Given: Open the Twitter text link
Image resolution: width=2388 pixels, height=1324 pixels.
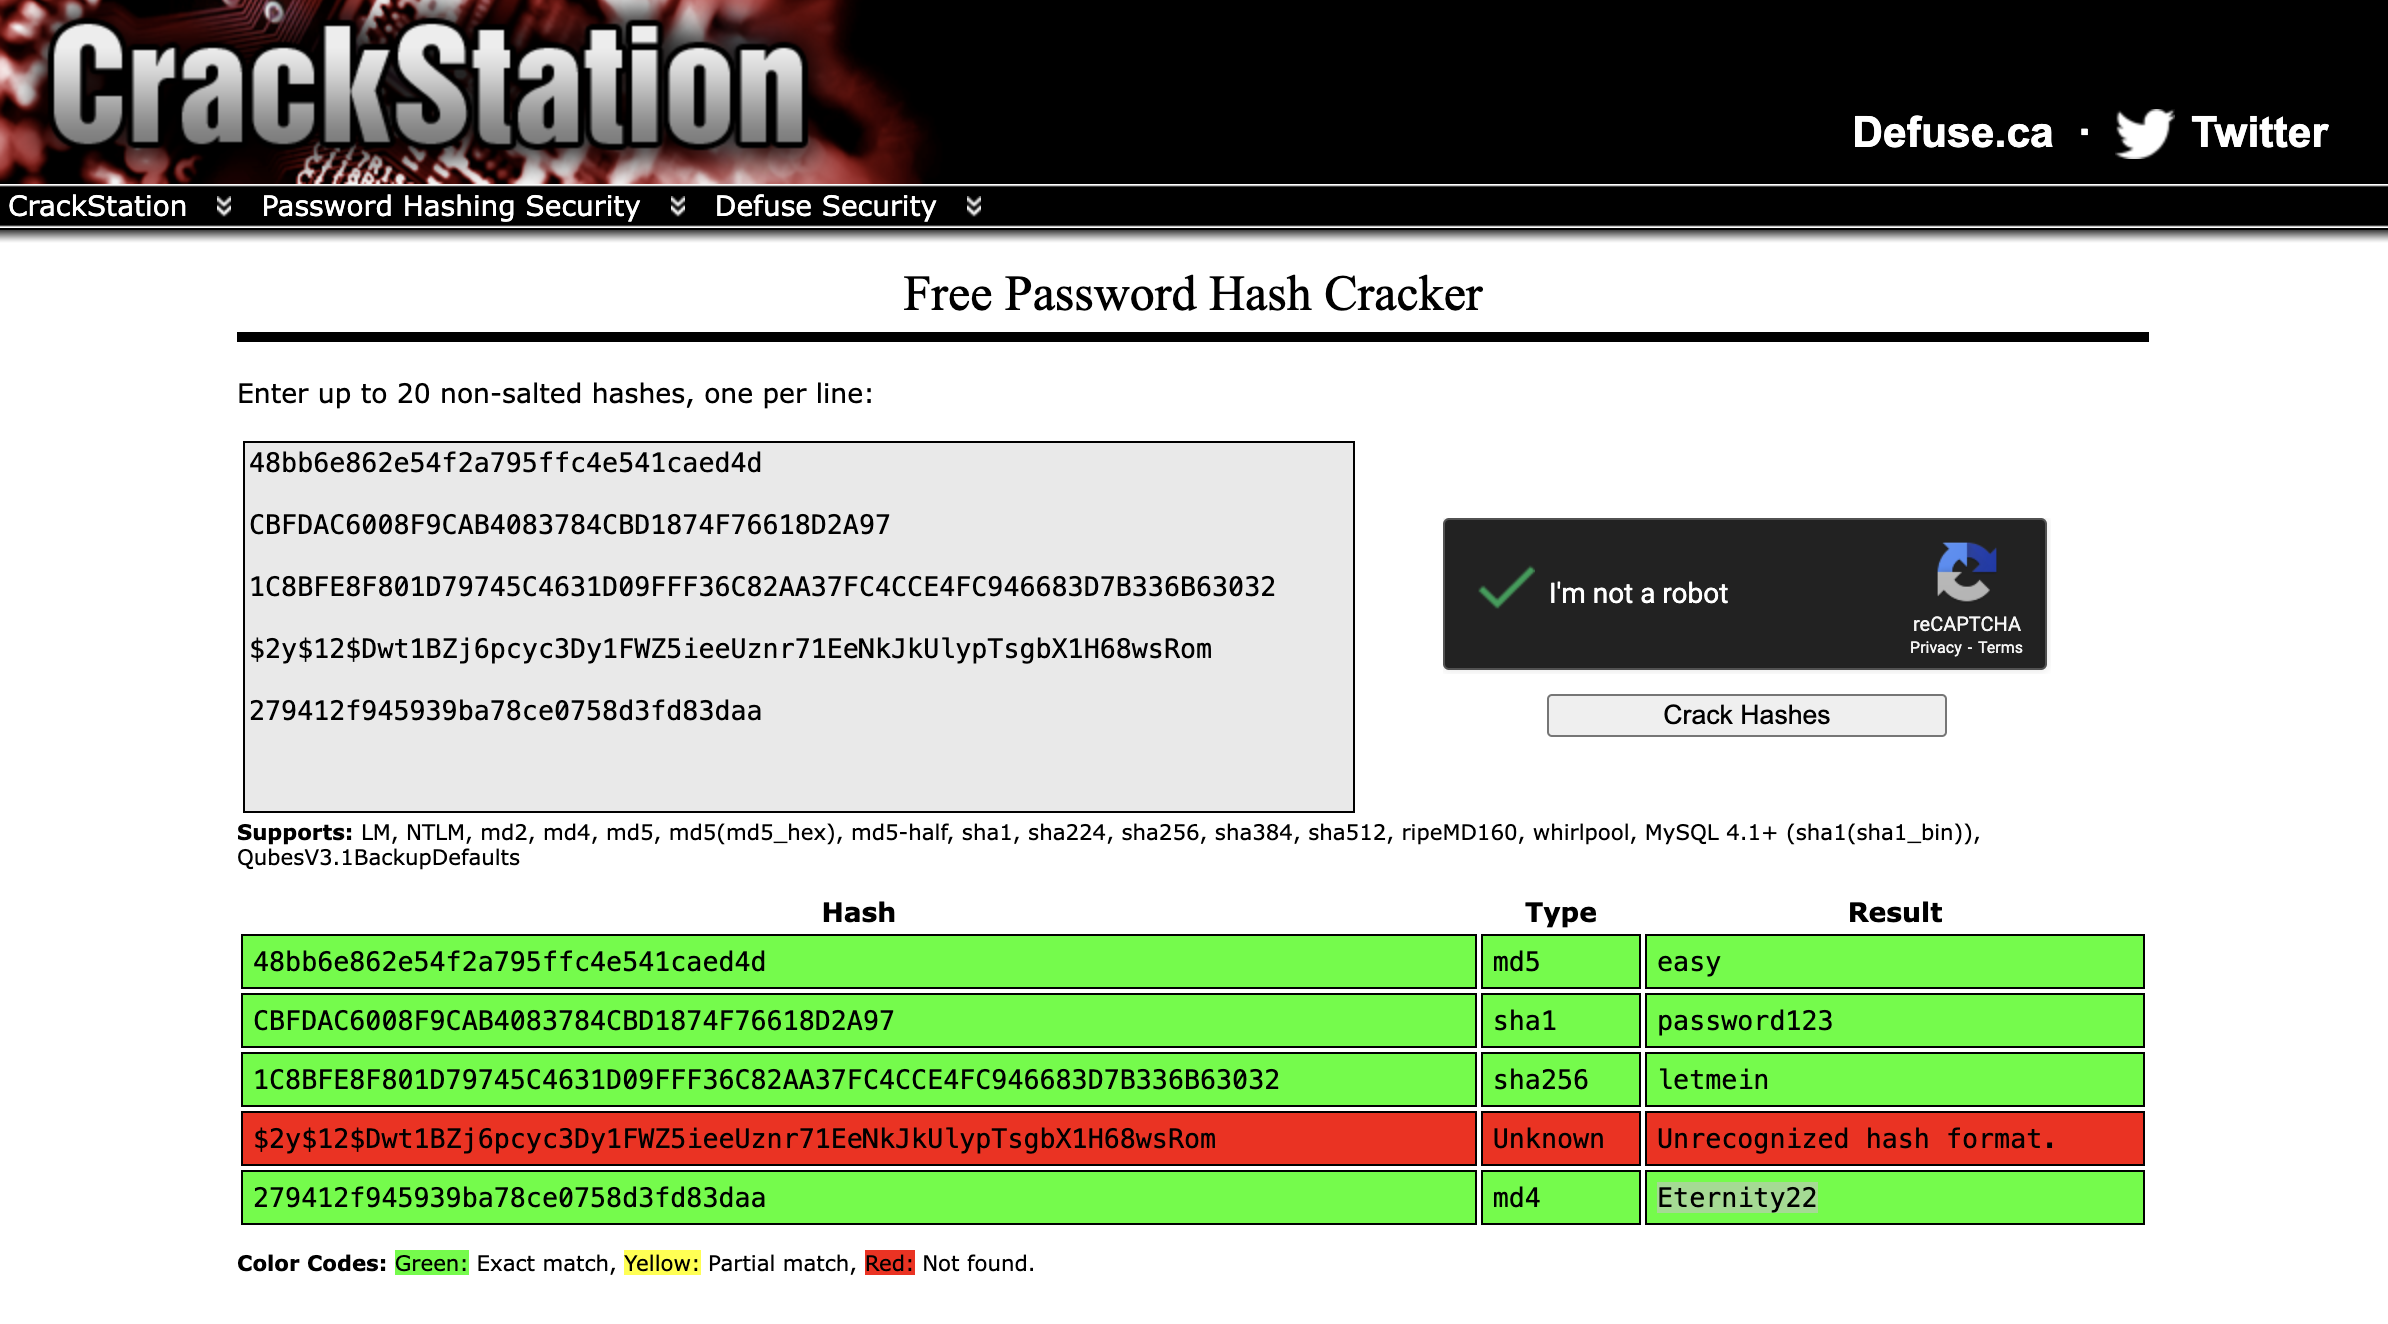Looking at the screenshot, I should pos(2259,133).
